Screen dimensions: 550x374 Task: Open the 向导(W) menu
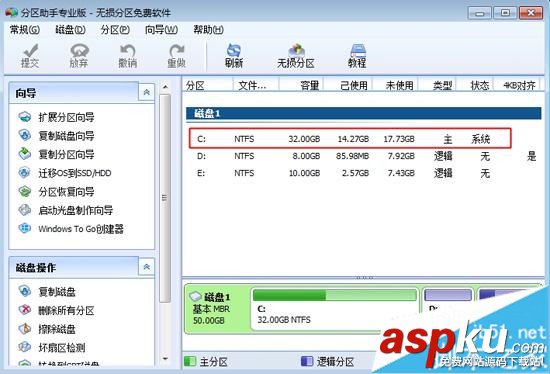coord(161,30)
